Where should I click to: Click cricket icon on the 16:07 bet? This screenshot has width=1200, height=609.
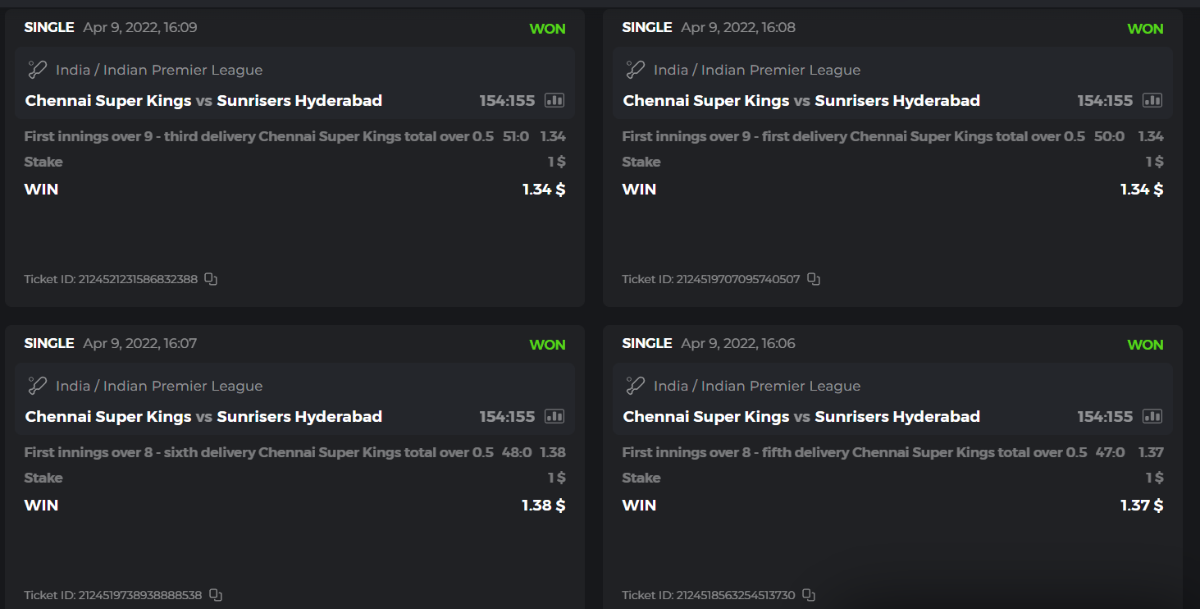coord(38,386)
